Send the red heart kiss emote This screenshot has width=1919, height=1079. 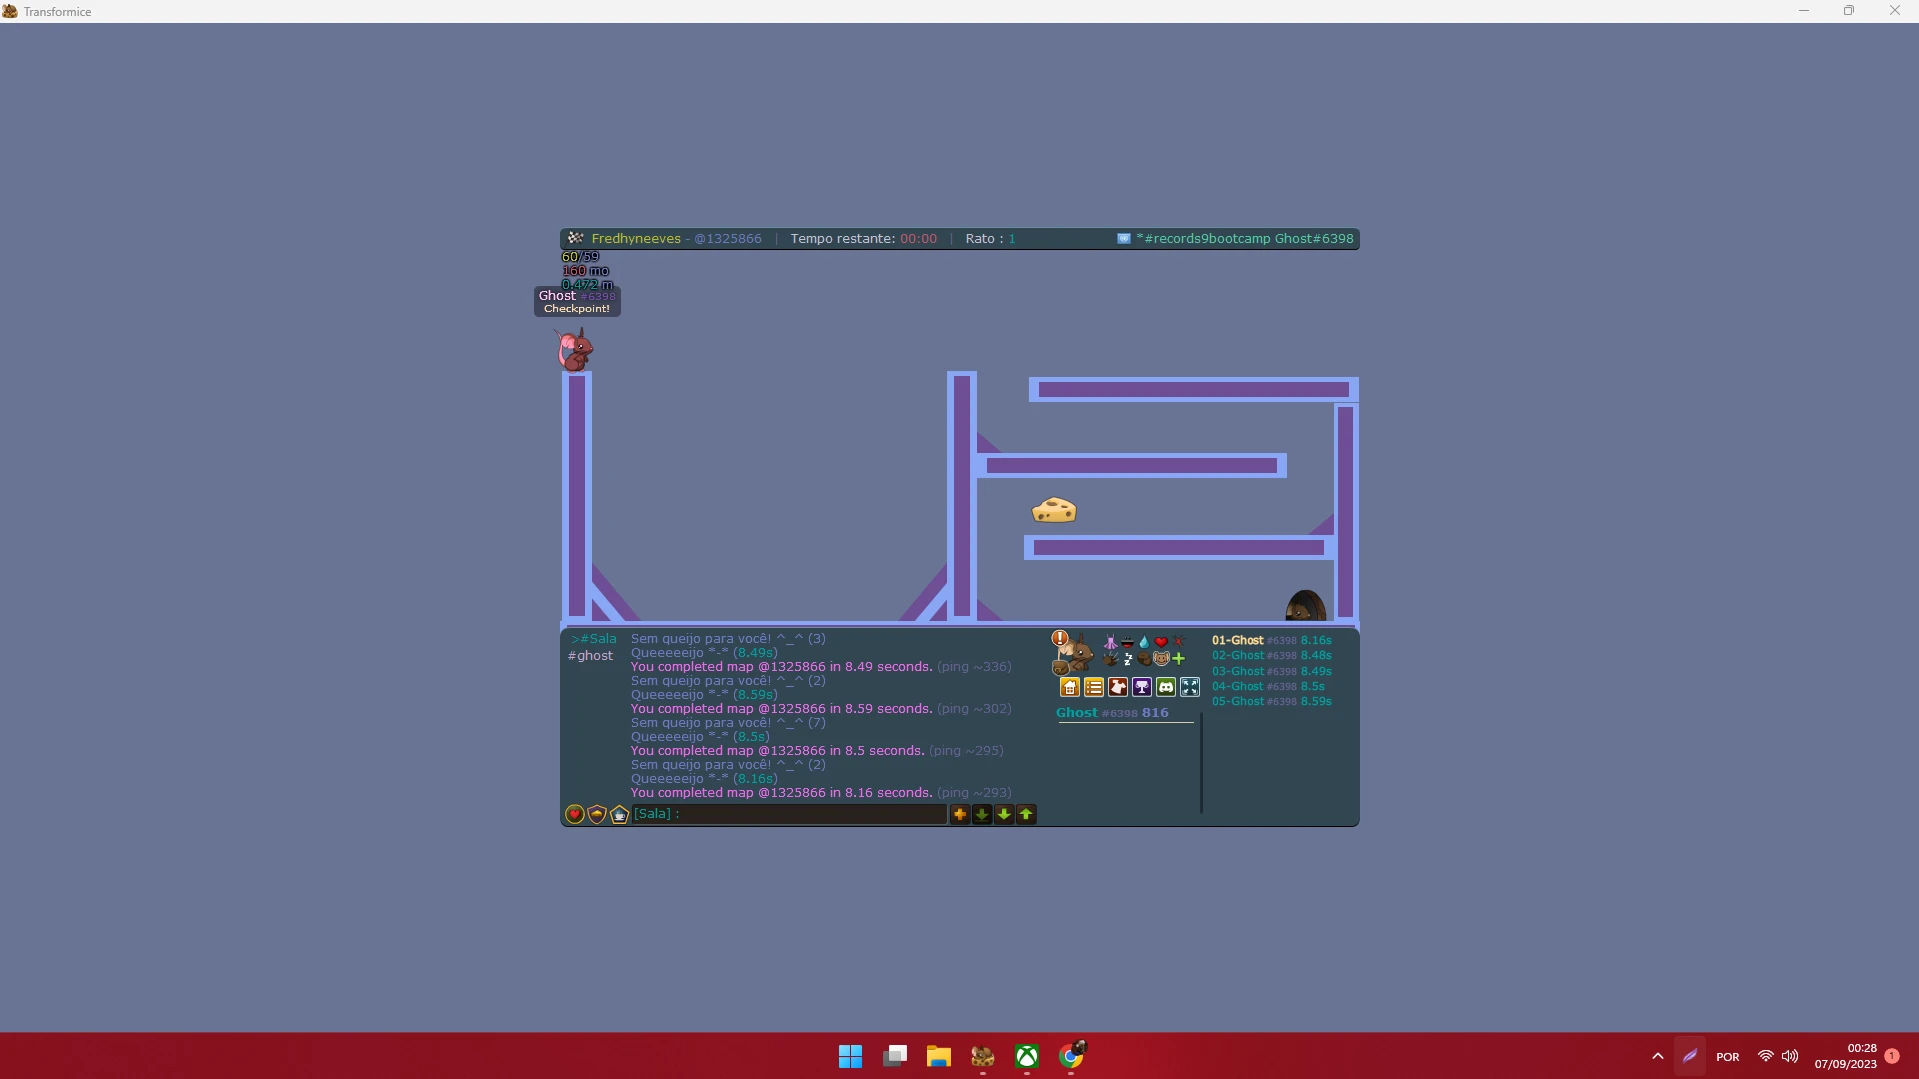(1161, 642)
